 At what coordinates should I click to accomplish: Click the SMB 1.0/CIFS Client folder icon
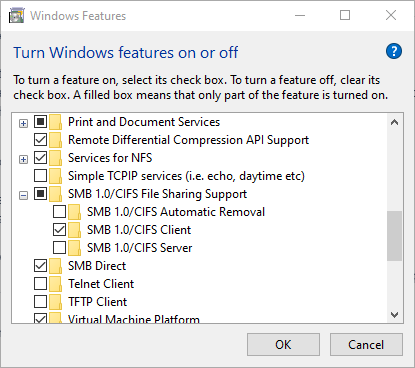[x=75, y=230]
